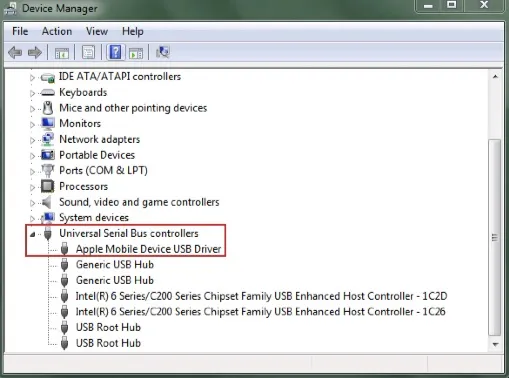Select the Processors label
Image resolution: width=509 pixels, height=378 pixels.
pyautogui.click(x=83, y=186)
